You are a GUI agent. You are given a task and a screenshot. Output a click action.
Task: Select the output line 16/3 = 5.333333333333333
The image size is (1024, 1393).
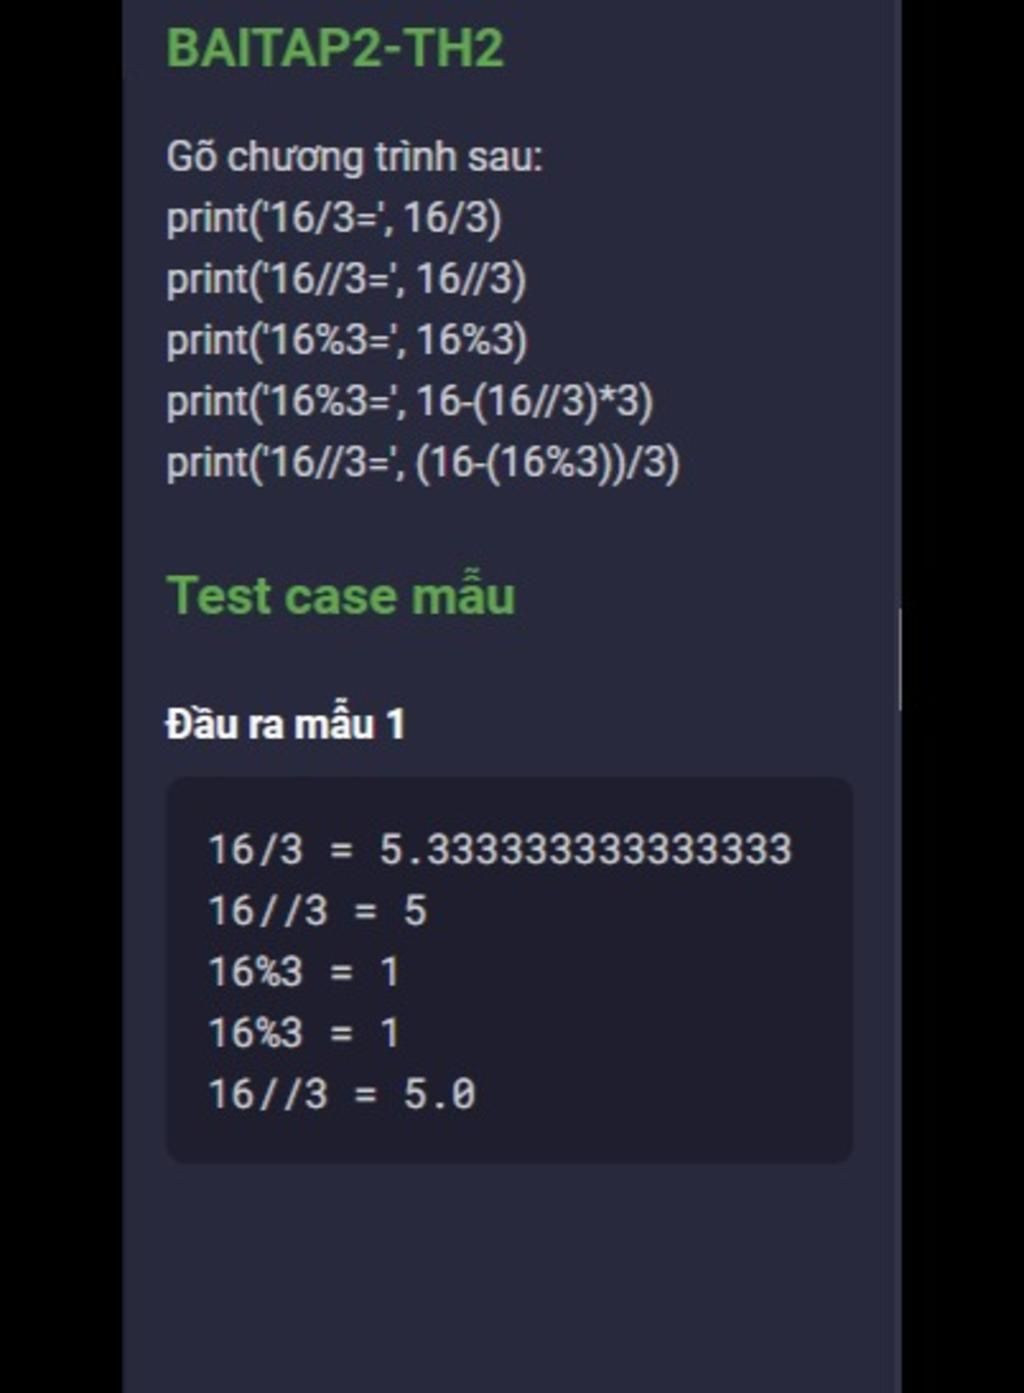(x=500, y=850)
